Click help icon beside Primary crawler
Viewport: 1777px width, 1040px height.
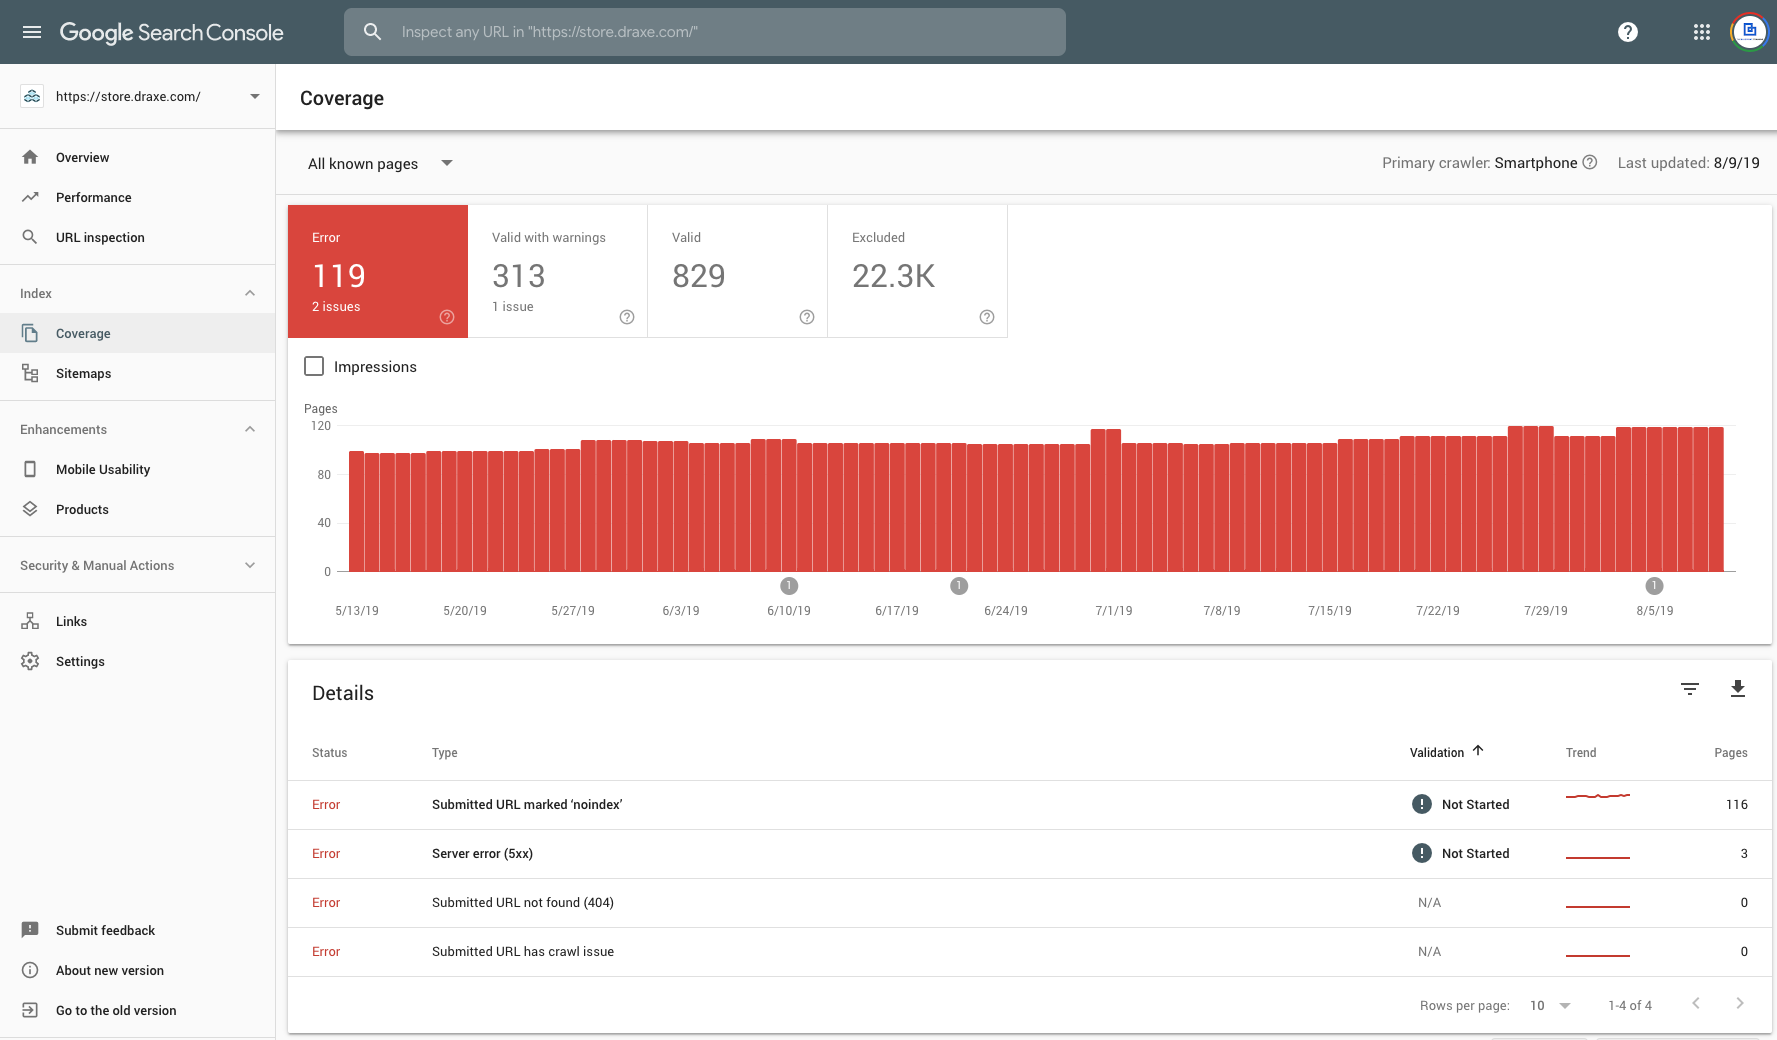(1589, 163)
